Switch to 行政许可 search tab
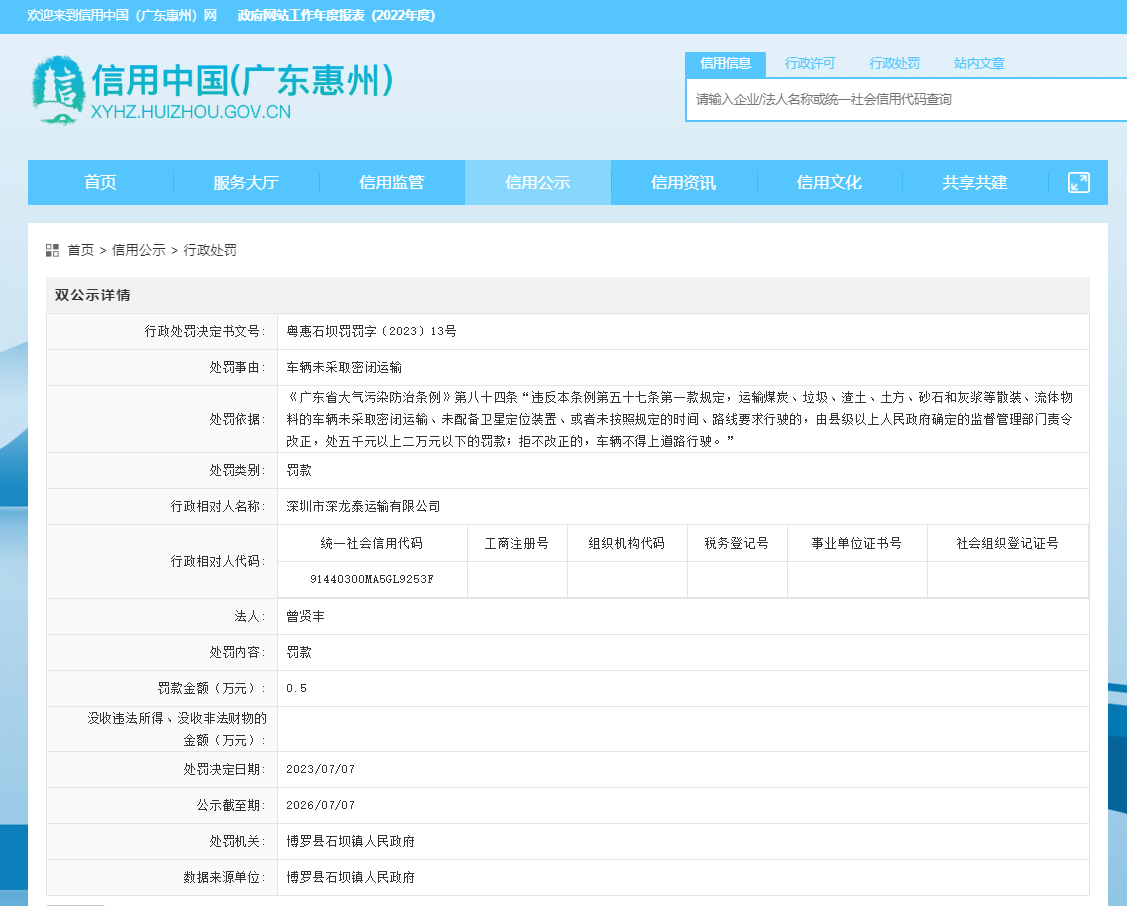This screenshot has height=906, width=1127. click(810, 64)
